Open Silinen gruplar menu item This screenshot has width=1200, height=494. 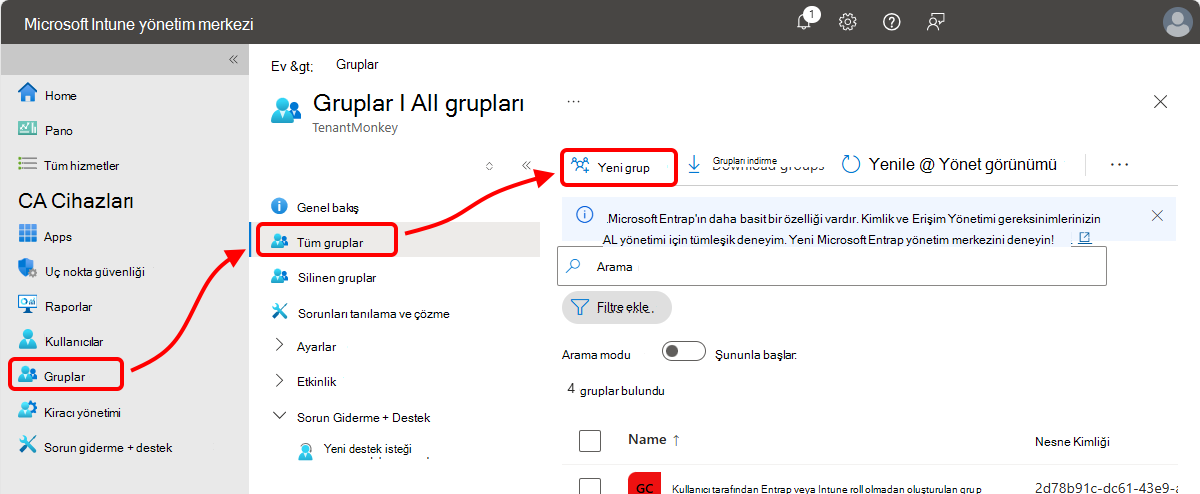click(x=336, y=277)
